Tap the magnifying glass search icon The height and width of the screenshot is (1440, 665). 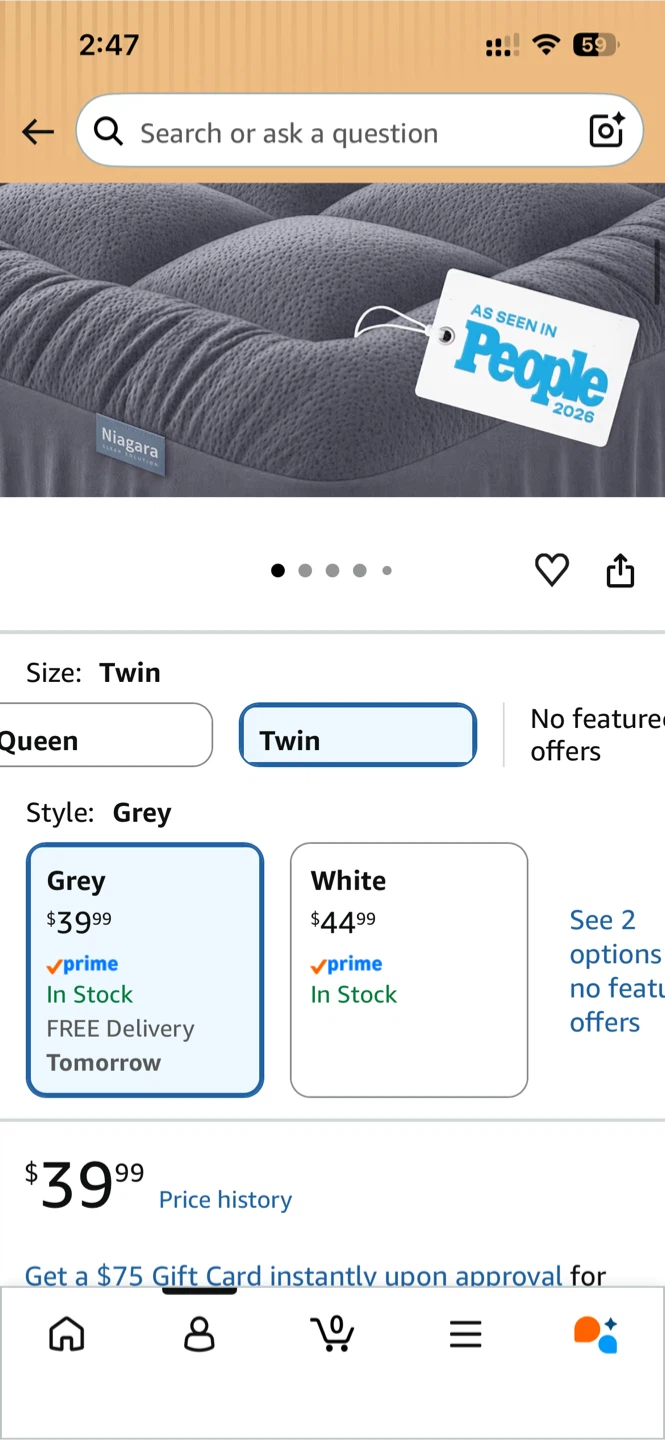108,131
